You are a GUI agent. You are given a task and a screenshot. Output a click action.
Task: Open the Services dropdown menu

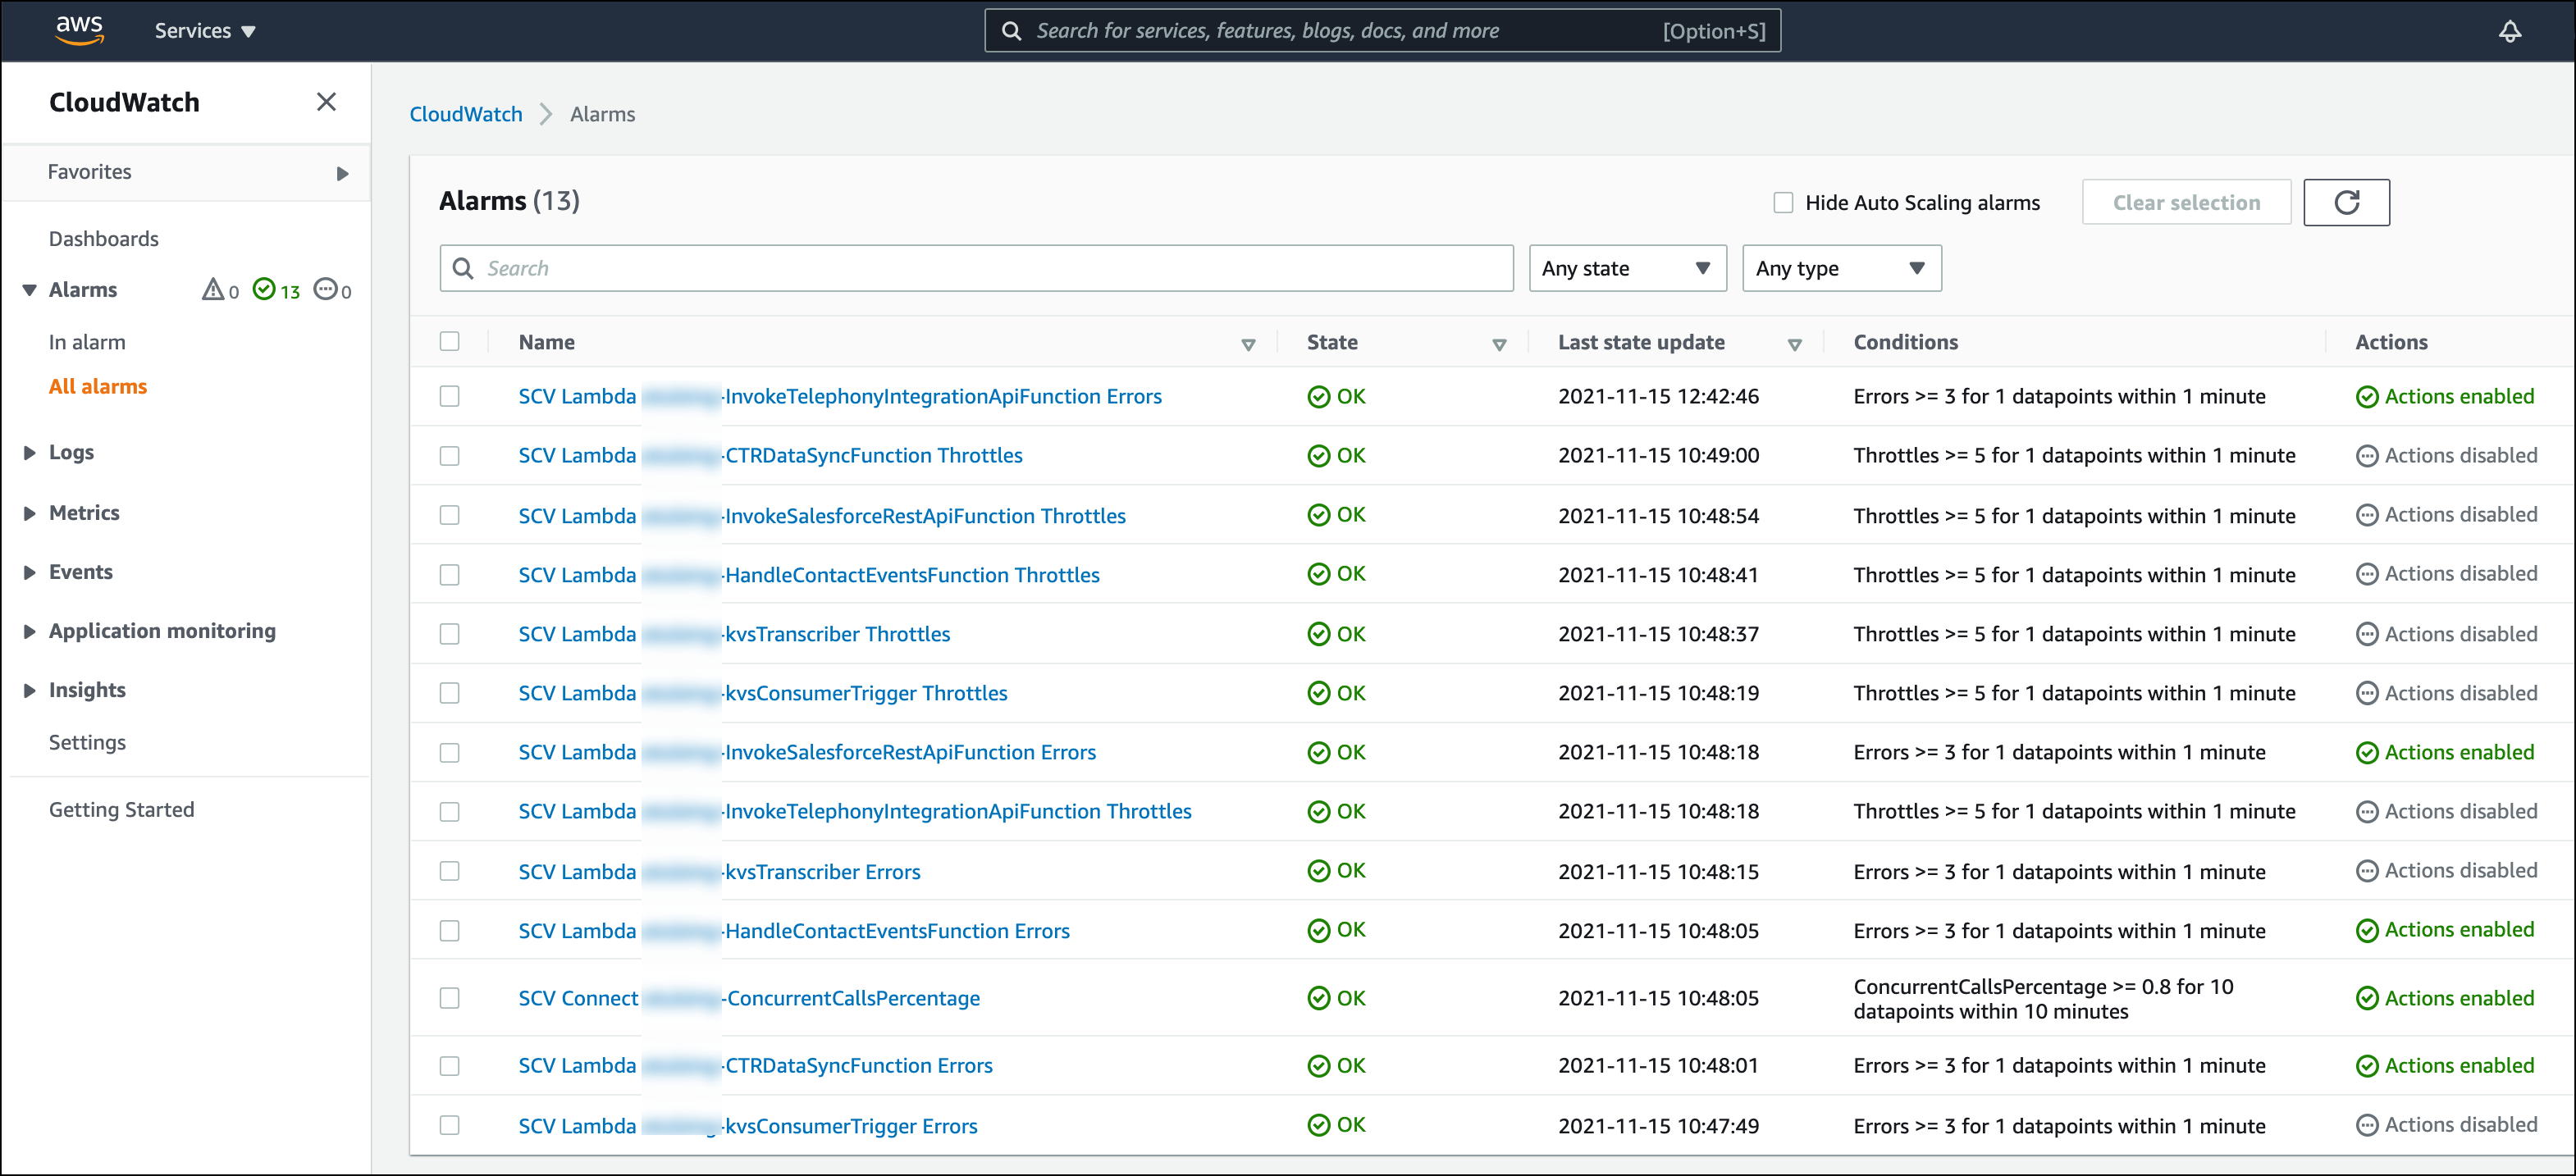[205, 31]
